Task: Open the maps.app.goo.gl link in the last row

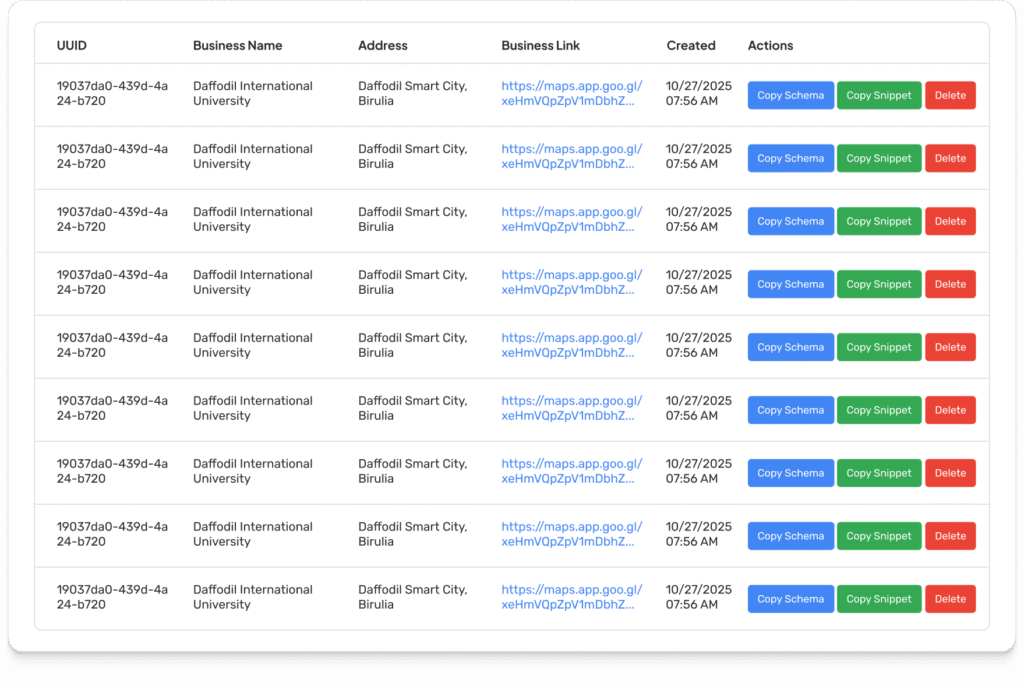Action: 571,598
